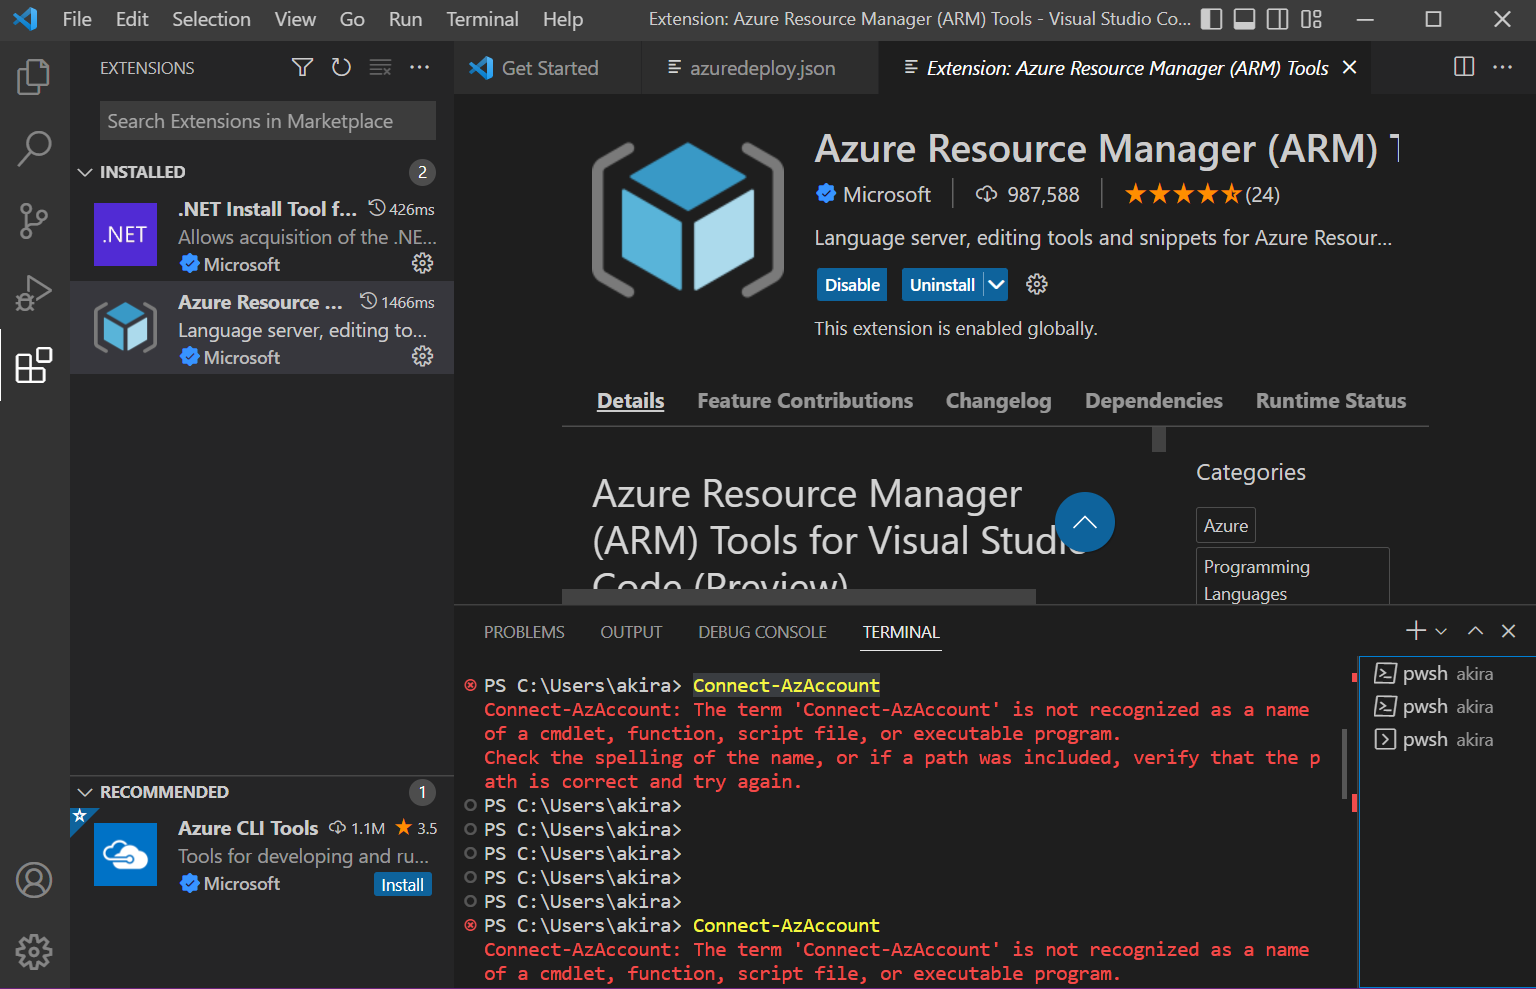The width and height of the screenshot is (1536, 989).
Task: Refresh the extensions list
Action: 341,67
